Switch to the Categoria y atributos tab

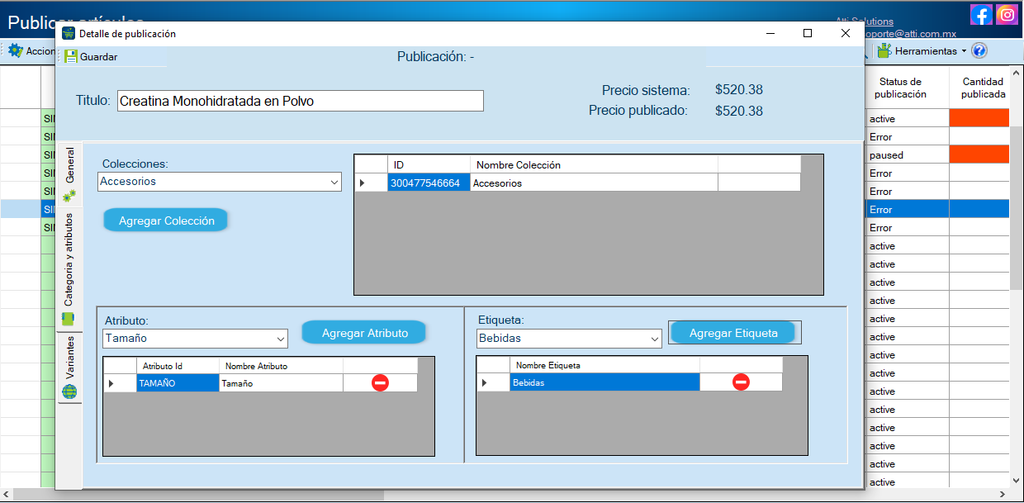69,269
